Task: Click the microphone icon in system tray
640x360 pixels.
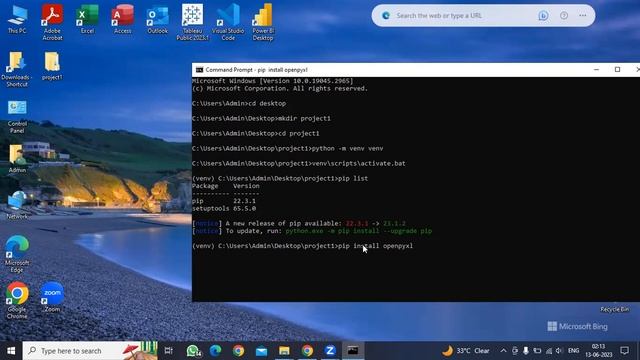Action: click(x=526, y=351)
